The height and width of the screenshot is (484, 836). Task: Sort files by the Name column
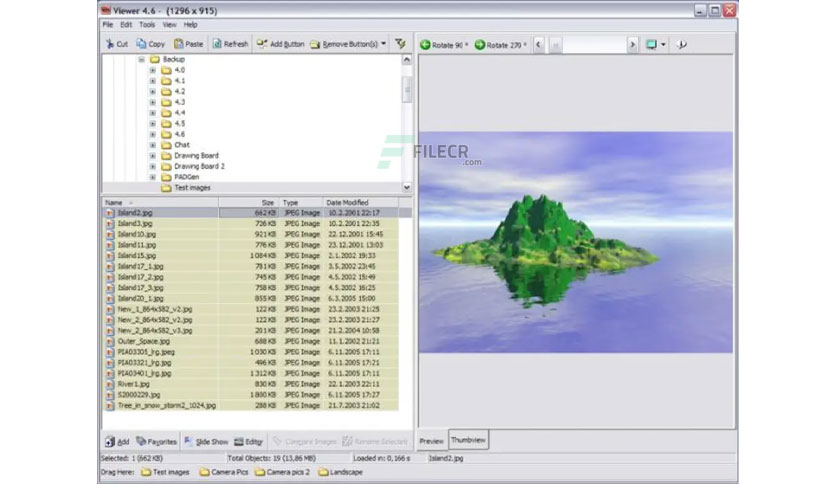[160, 203]
